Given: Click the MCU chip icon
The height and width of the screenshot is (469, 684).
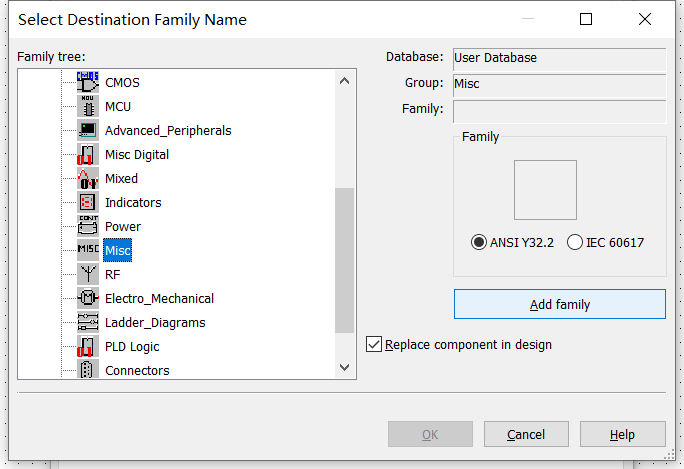Looking at the screenshot, I should [x=88, y=106].
